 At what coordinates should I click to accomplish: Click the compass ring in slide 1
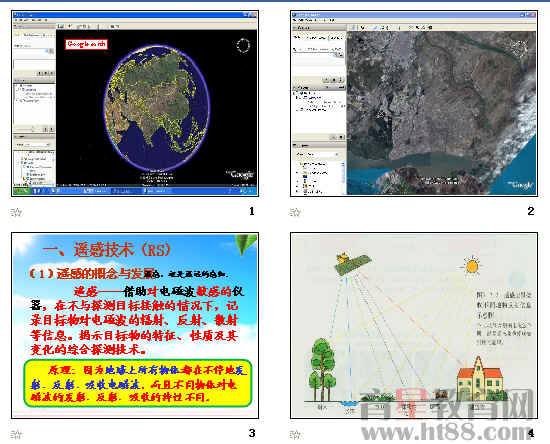click(x=243, y=45)
